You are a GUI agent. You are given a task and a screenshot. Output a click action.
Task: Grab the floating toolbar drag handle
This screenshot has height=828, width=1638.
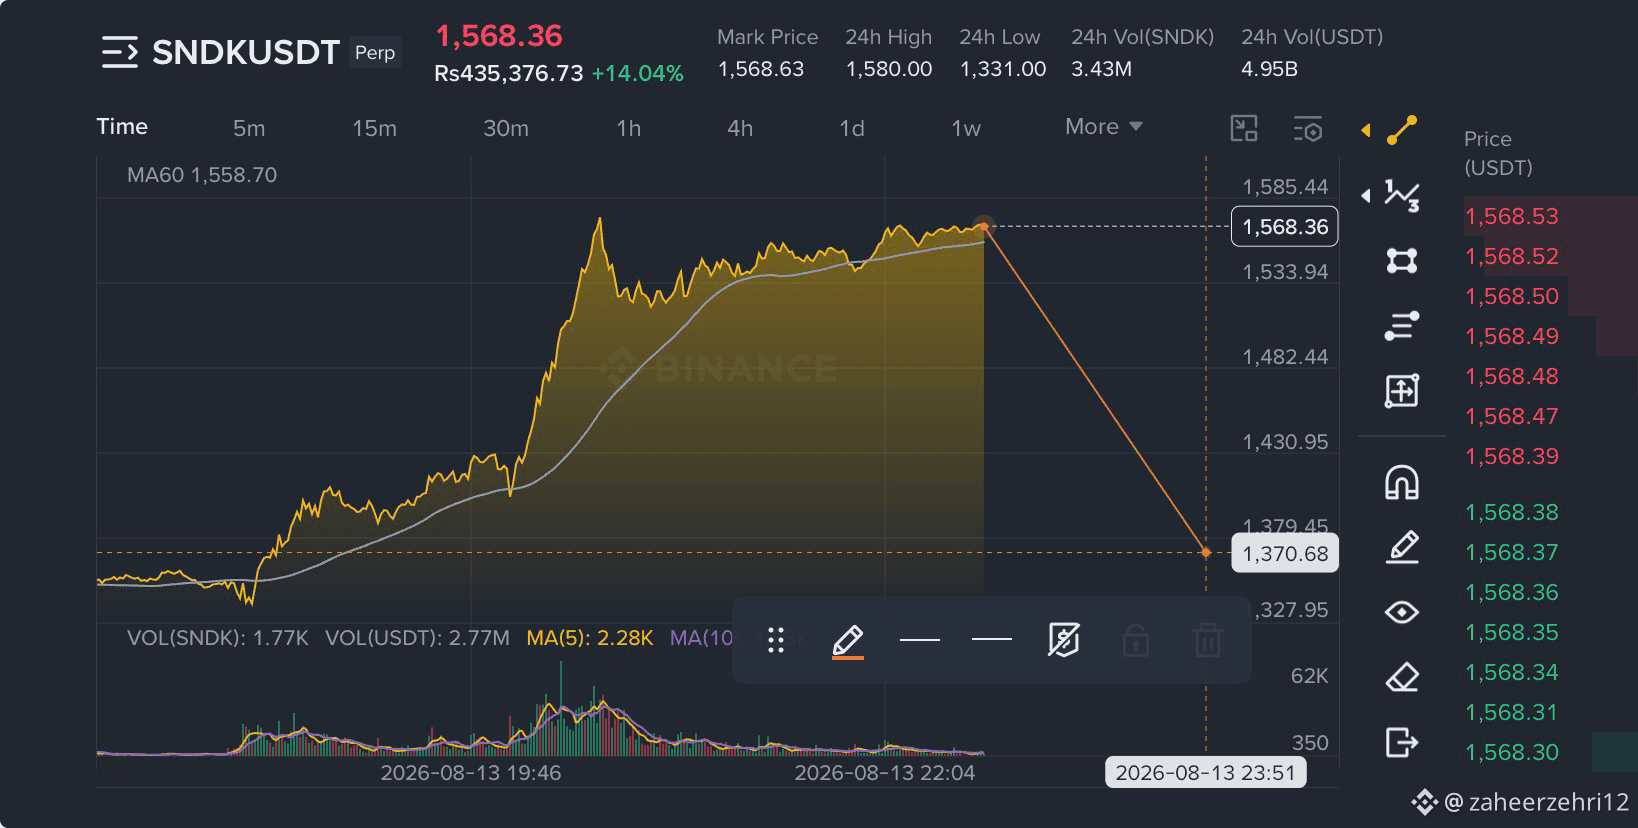tap(776, 640)
